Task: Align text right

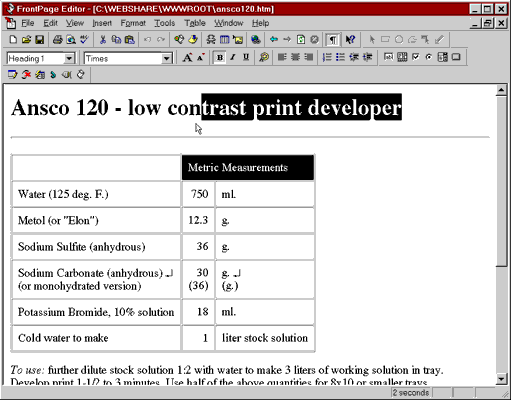Action: 309,58
